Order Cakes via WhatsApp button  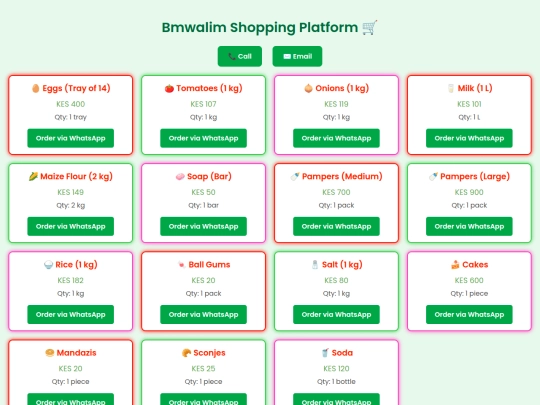(469, 314)
